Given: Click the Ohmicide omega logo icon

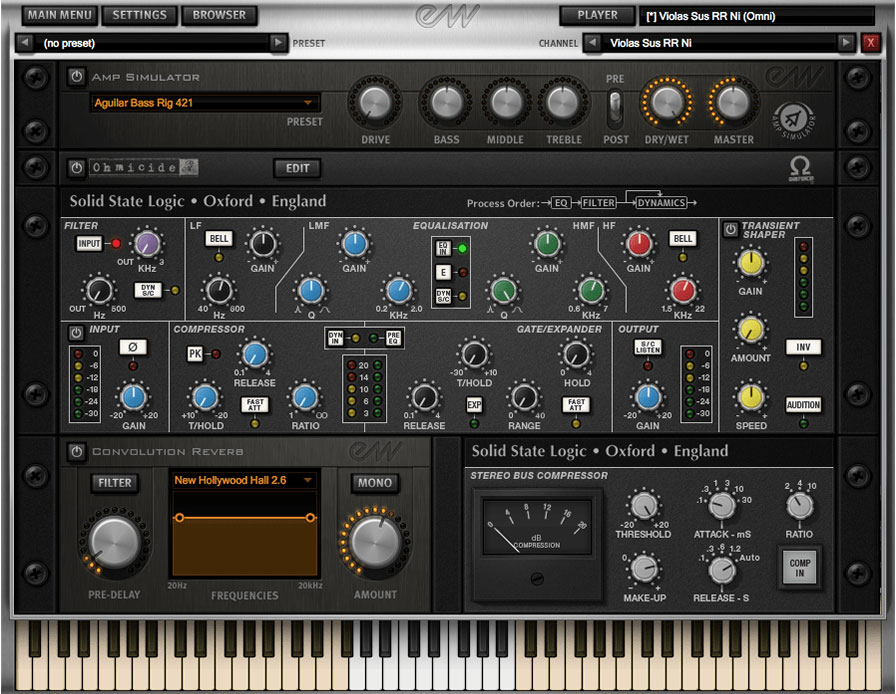Looking at the screenshot, I should point(800,168).
